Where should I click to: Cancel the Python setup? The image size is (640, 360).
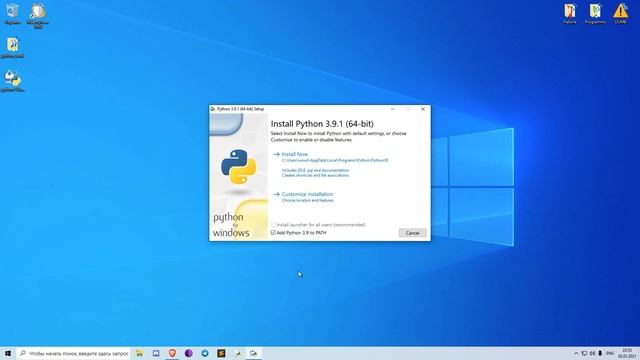(412, 233)
